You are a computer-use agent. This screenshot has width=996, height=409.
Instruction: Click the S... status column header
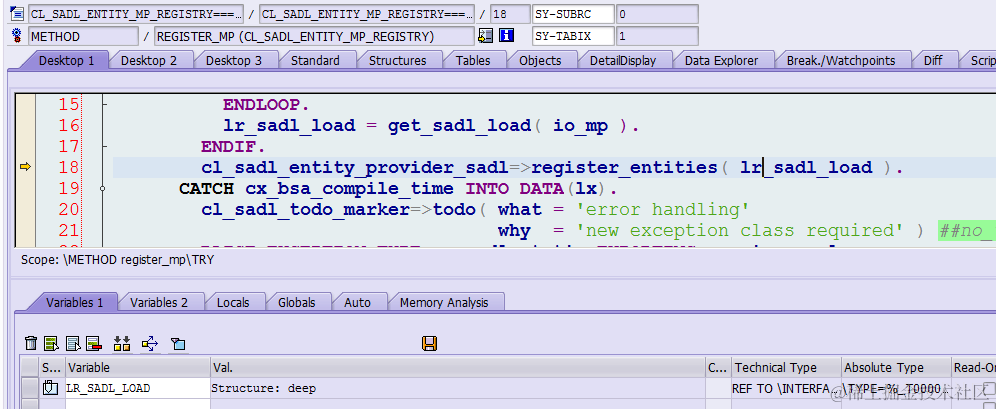tap(52, 367)
